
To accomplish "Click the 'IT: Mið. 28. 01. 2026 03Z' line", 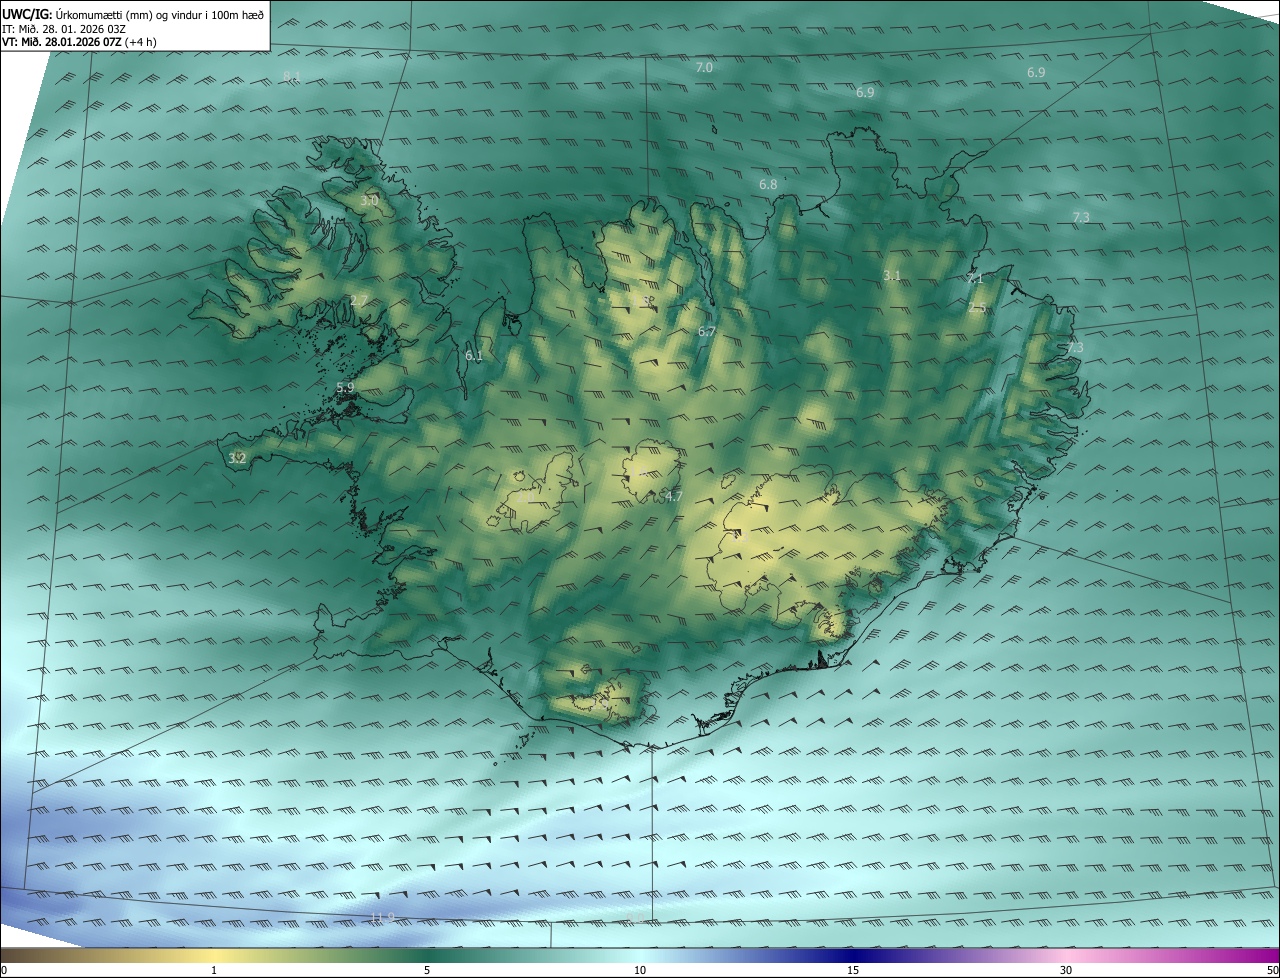I will point(64,28).
